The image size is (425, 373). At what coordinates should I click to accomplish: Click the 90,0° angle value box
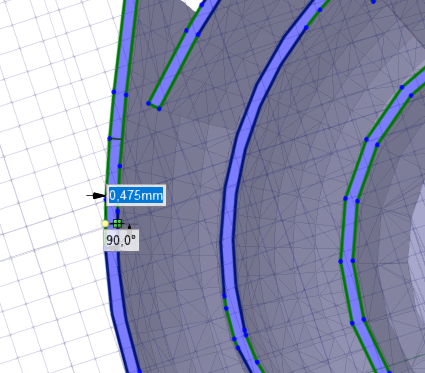121,240
